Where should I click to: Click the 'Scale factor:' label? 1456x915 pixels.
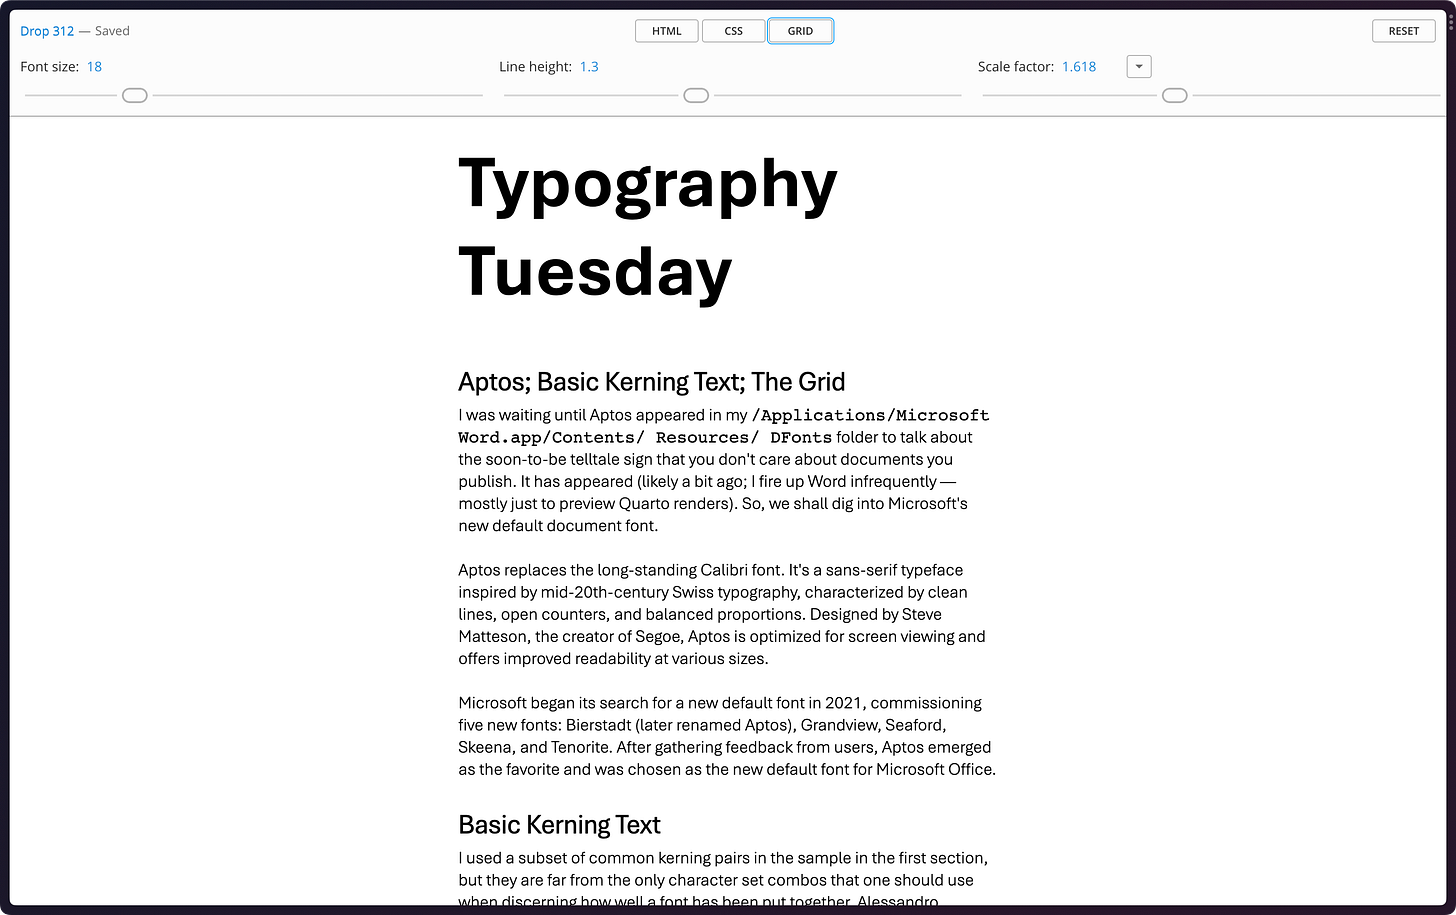click(1016, 67)
